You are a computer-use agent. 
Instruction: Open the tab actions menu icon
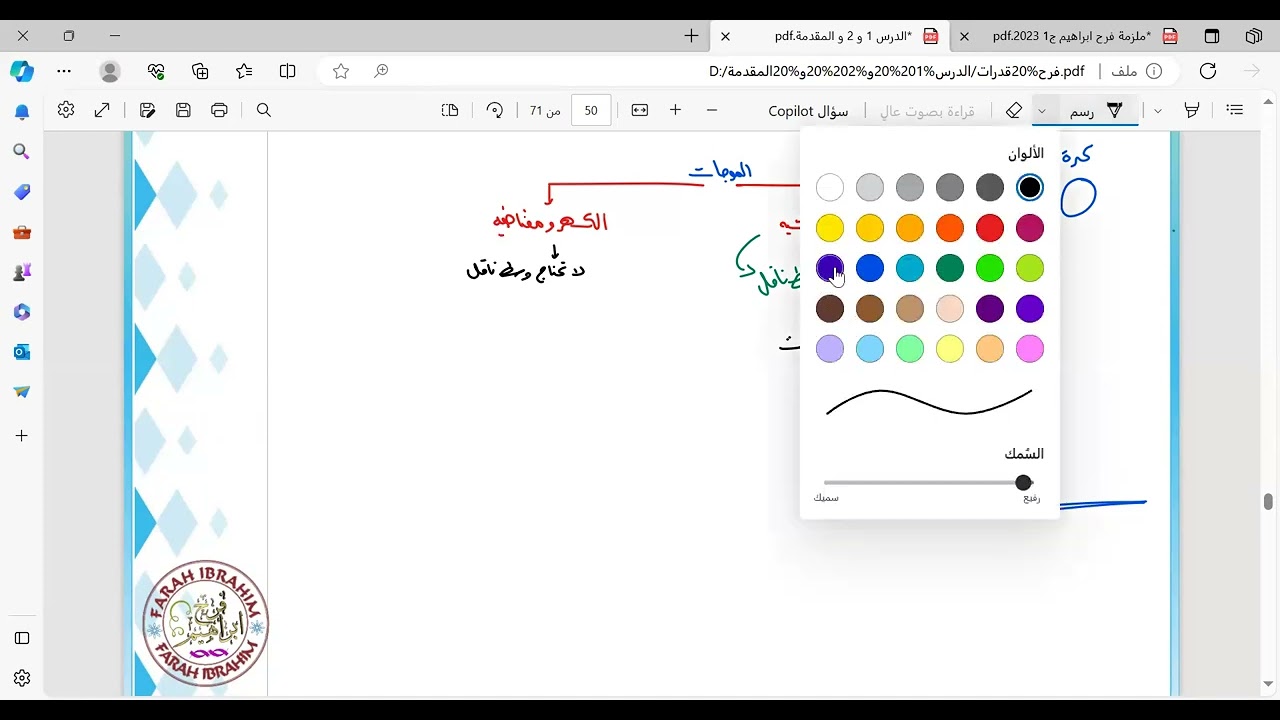(x=1212, y=36)
